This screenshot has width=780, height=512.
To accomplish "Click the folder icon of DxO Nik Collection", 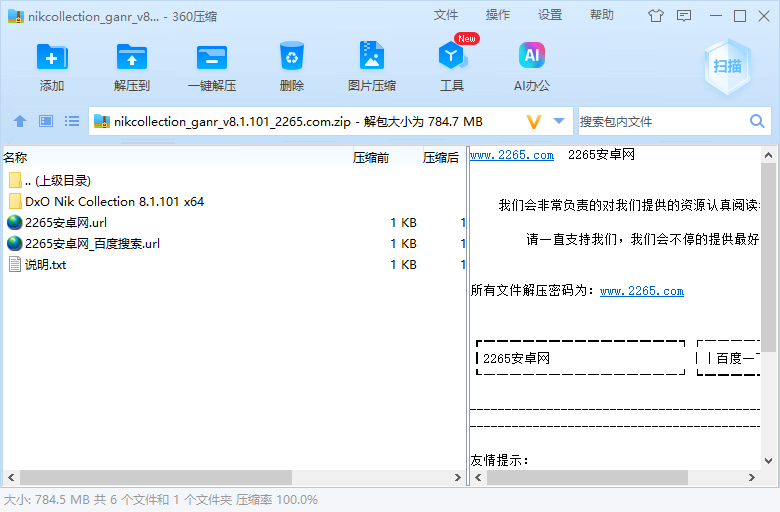I will pos(15,202).
